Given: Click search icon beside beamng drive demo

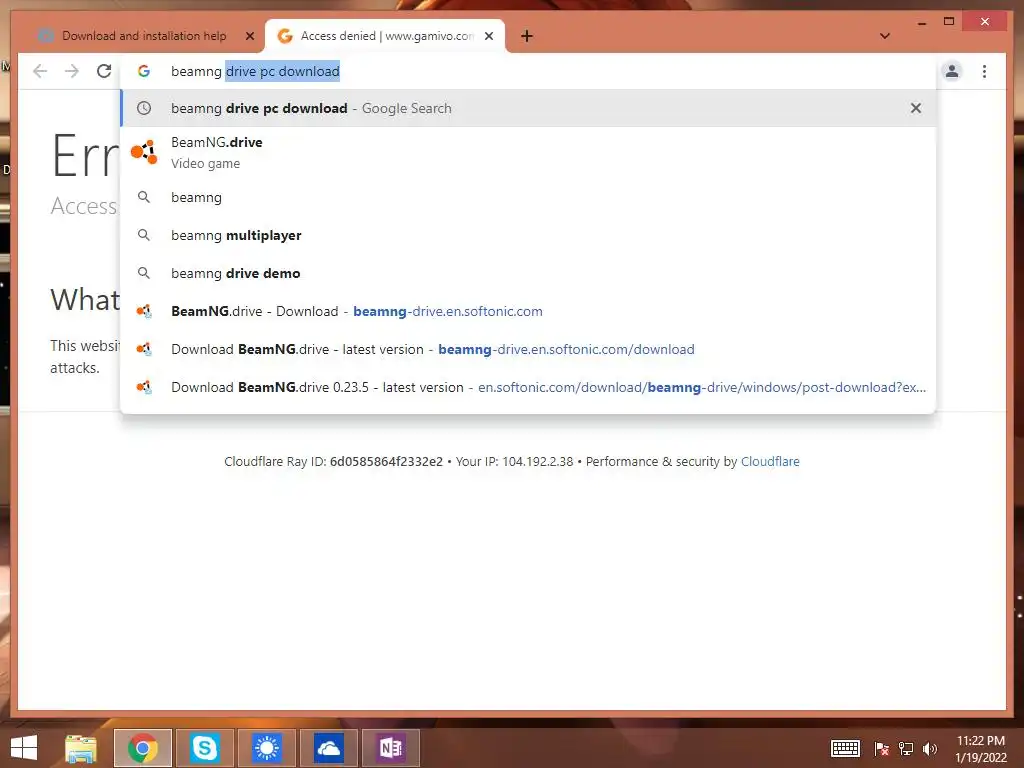Looking at the screenshot, I should click(144, 273).
